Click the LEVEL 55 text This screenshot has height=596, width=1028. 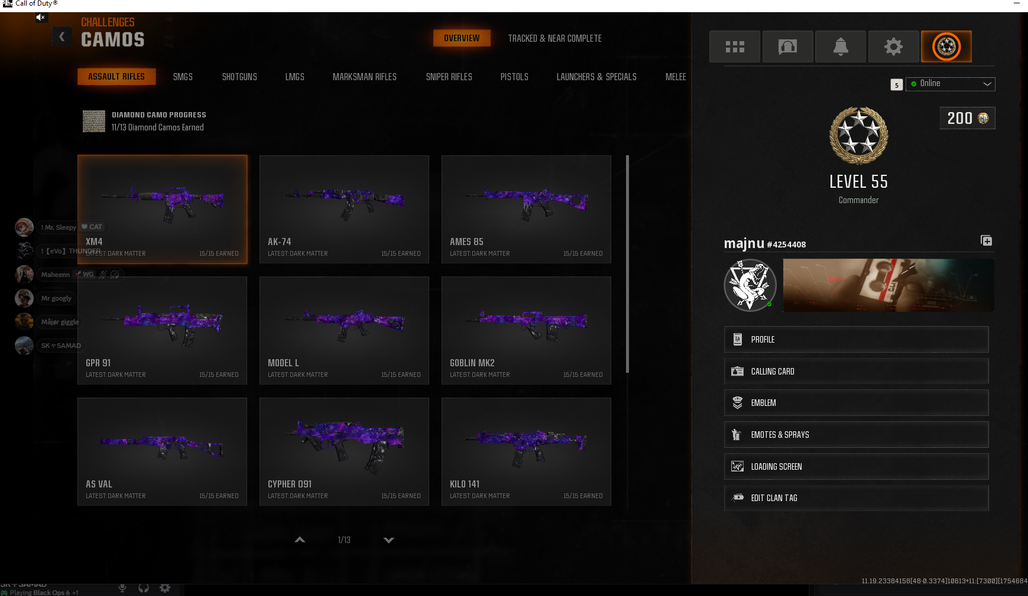(x=858, y=182)
